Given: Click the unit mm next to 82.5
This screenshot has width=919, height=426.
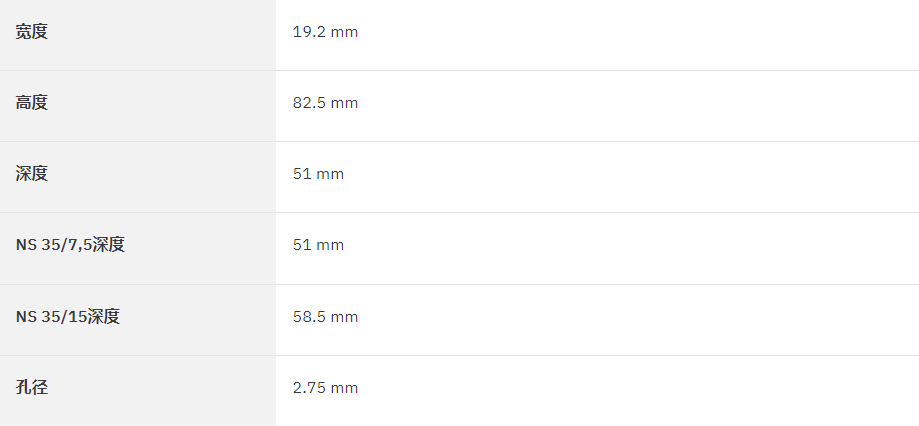Looking at the screenshot, I should (x=344, y=103).
